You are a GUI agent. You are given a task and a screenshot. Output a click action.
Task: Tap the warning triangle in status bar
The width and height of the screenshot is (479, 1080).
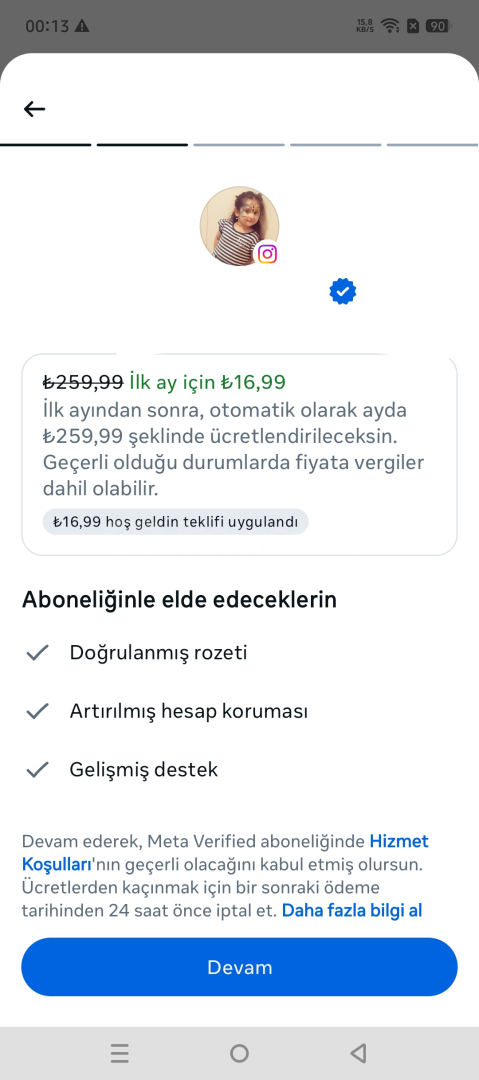coord(82,26)
